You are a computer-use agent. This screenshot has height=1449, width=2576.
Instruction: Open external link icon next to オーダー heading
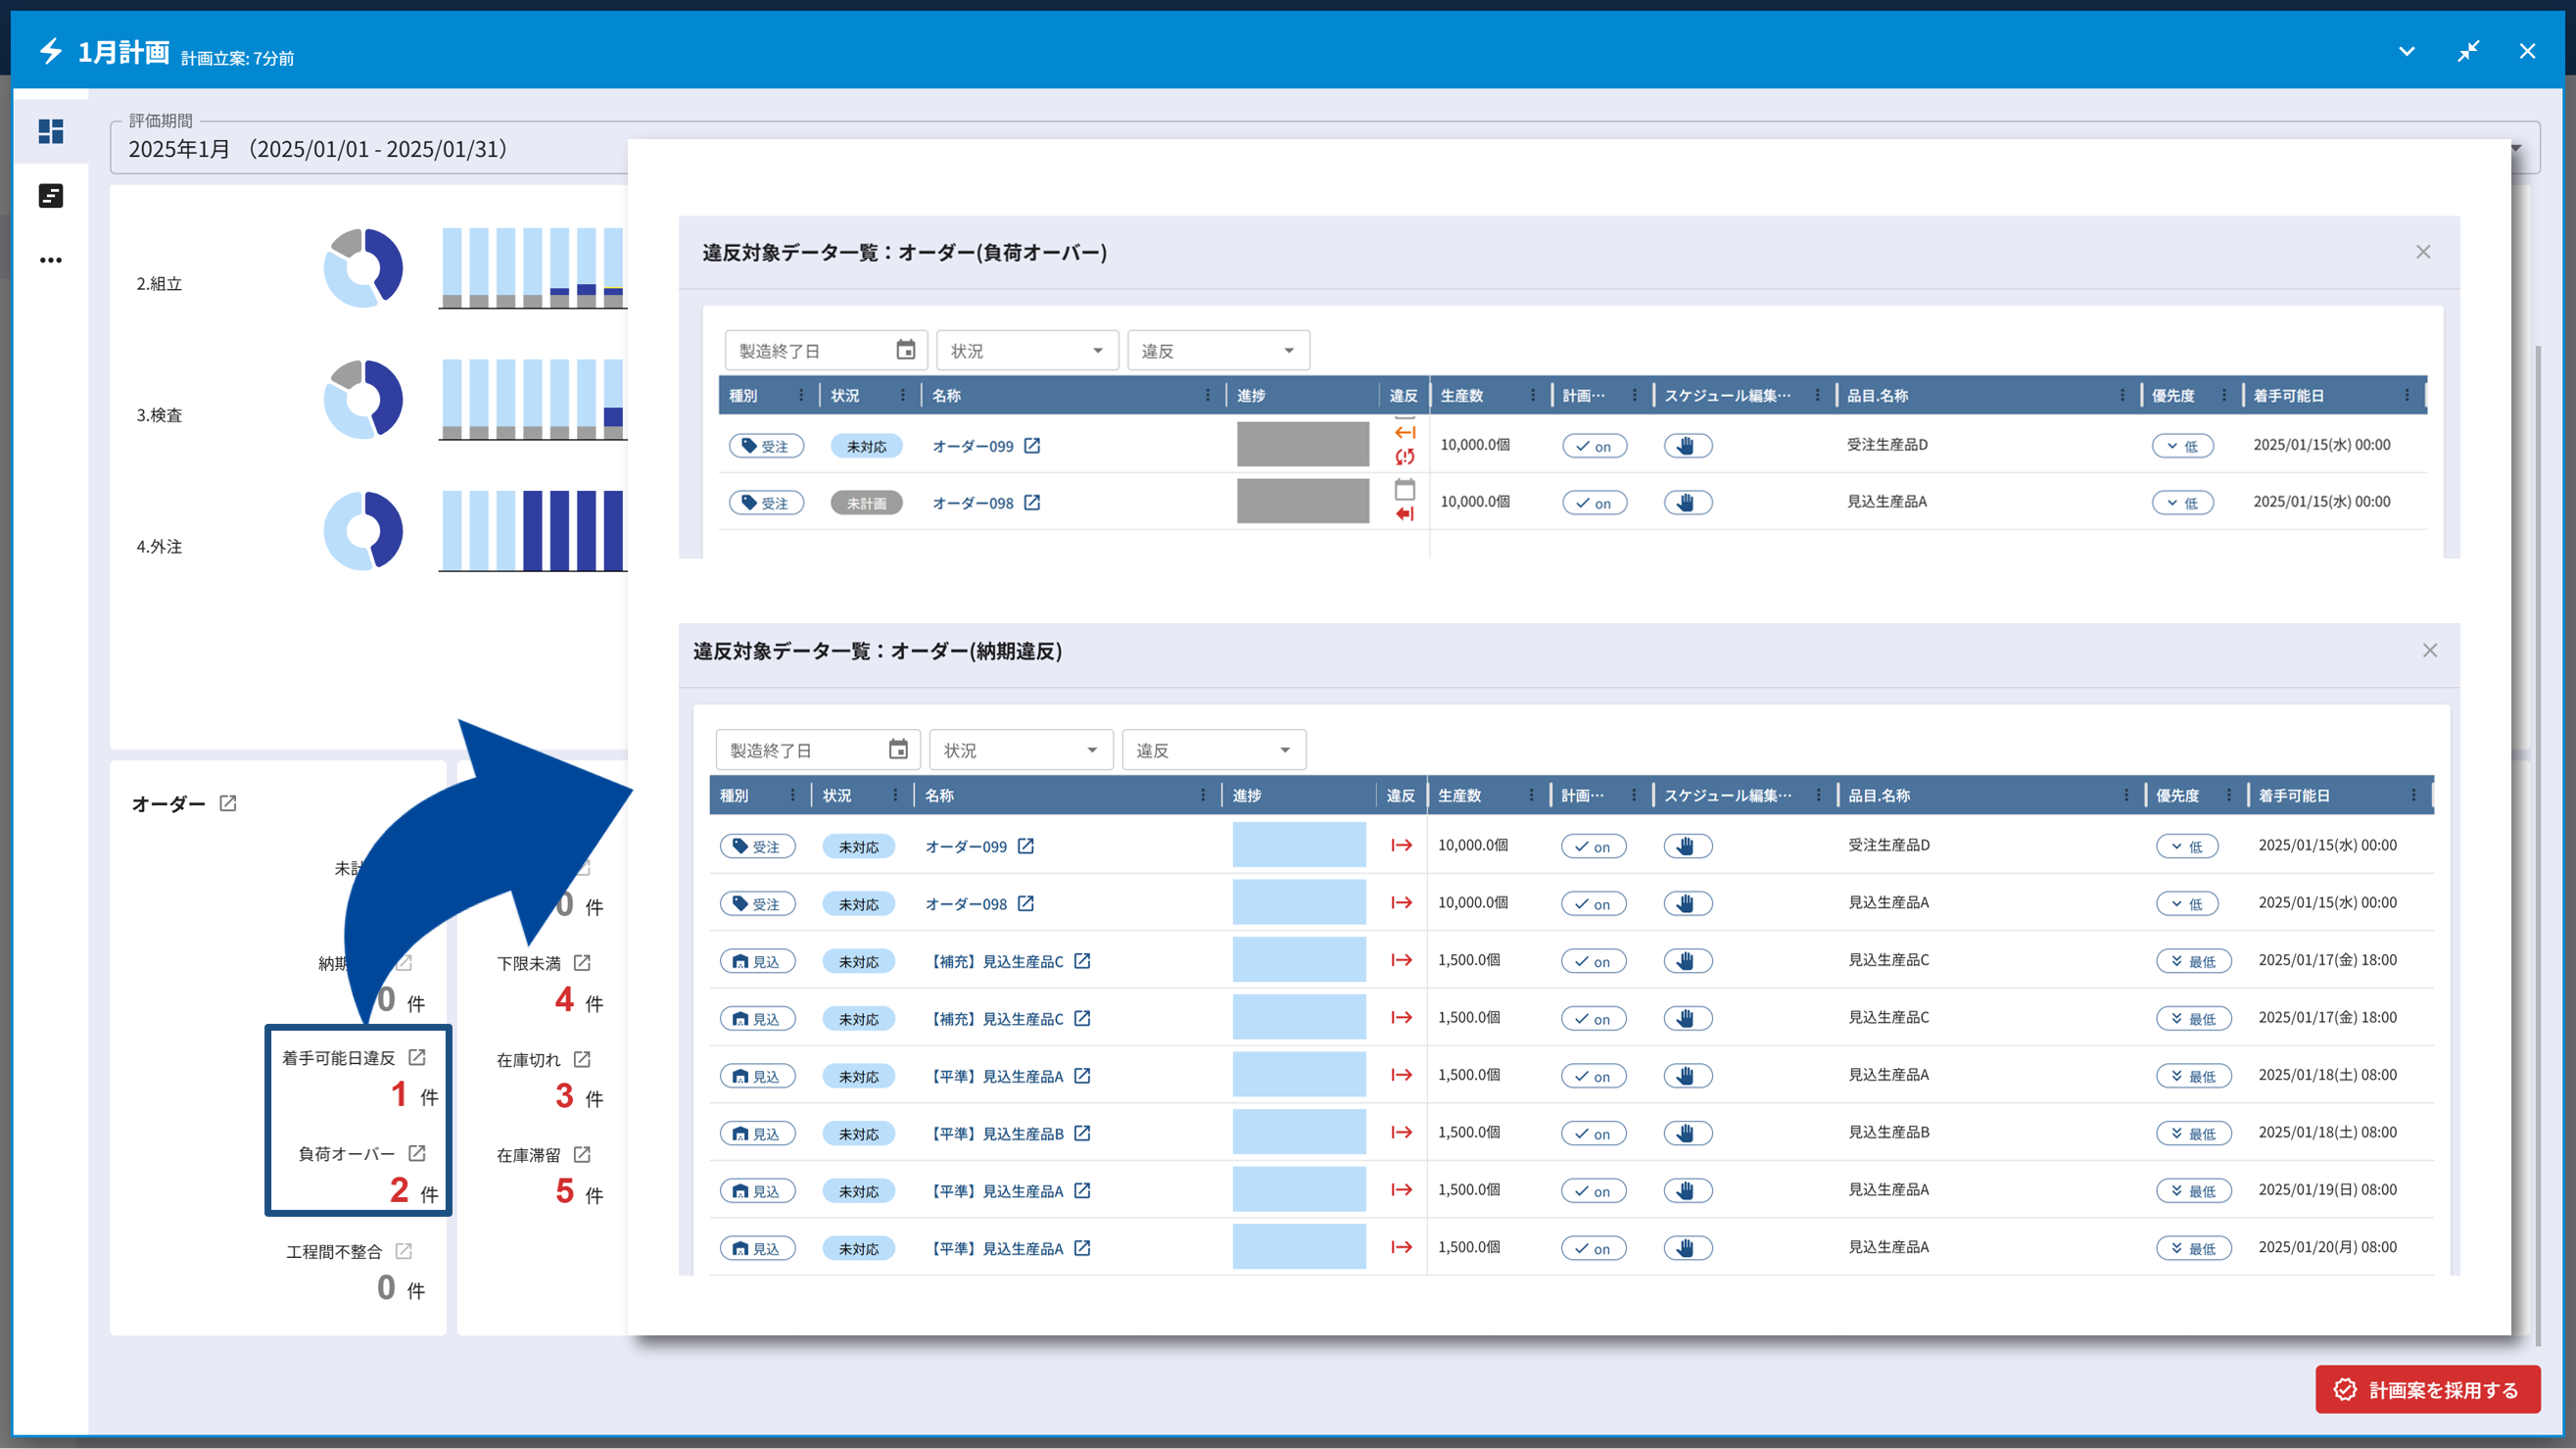(228, 803)
